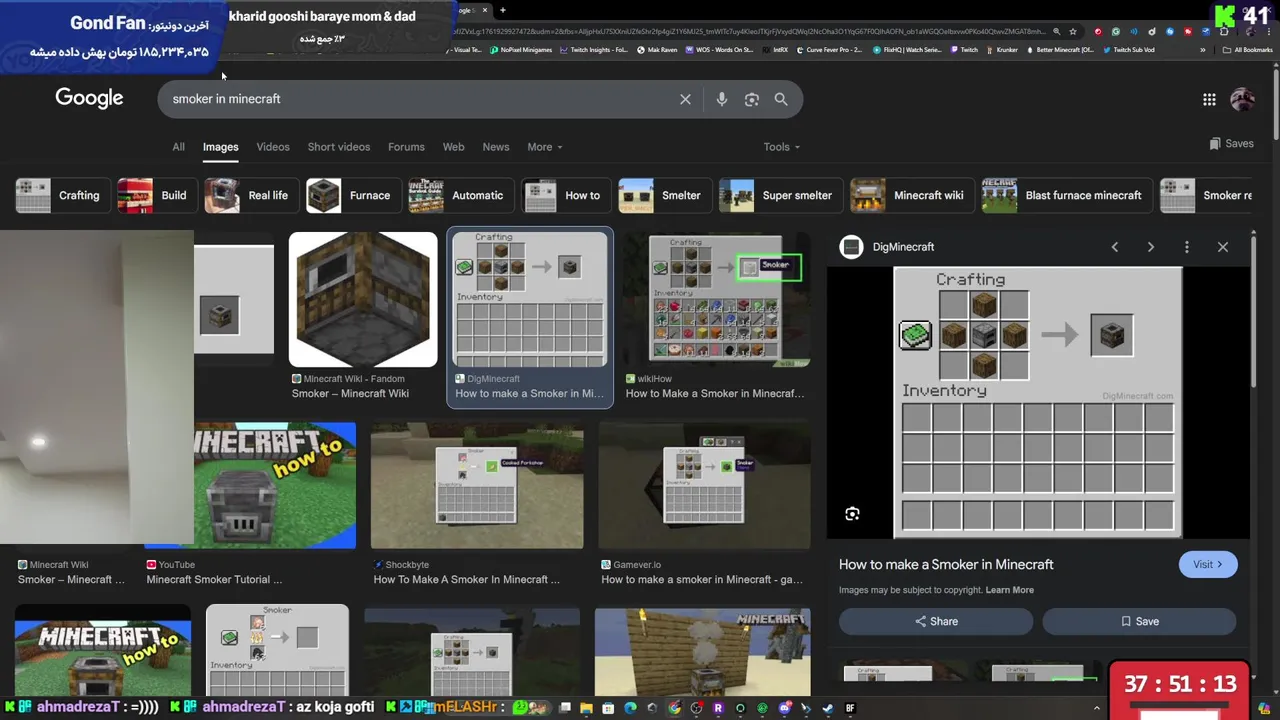Screen dimensions: 1280x720
Task: Open the Short videos tab
Action: (x=339, y=147)
